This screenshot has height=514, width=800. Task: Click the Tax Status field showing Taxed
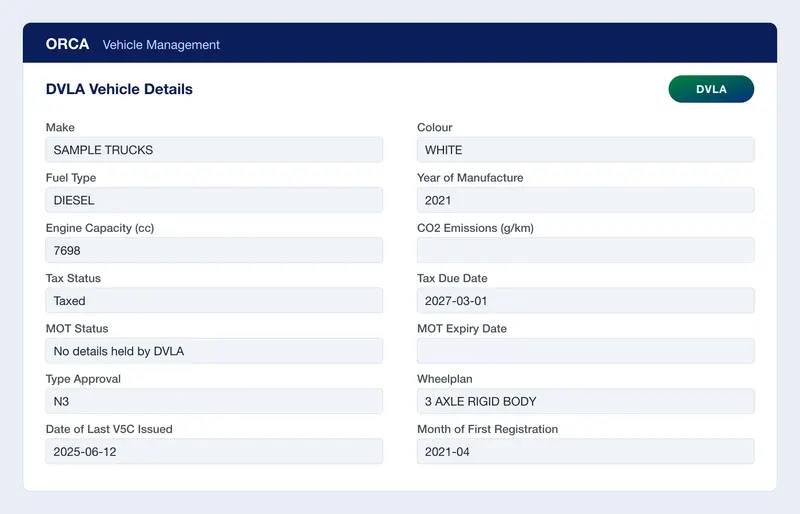click(x=214, y=301)
